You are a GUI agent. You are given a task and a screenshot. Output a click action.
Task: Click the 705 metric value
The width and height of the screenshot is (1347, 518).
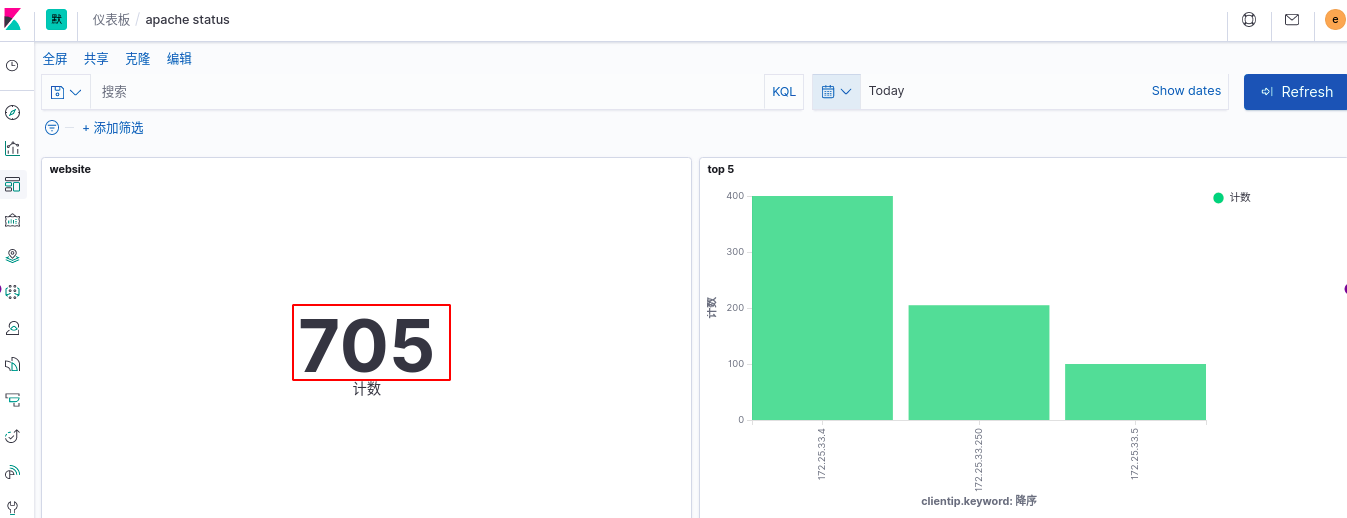[x=367, y=345]
